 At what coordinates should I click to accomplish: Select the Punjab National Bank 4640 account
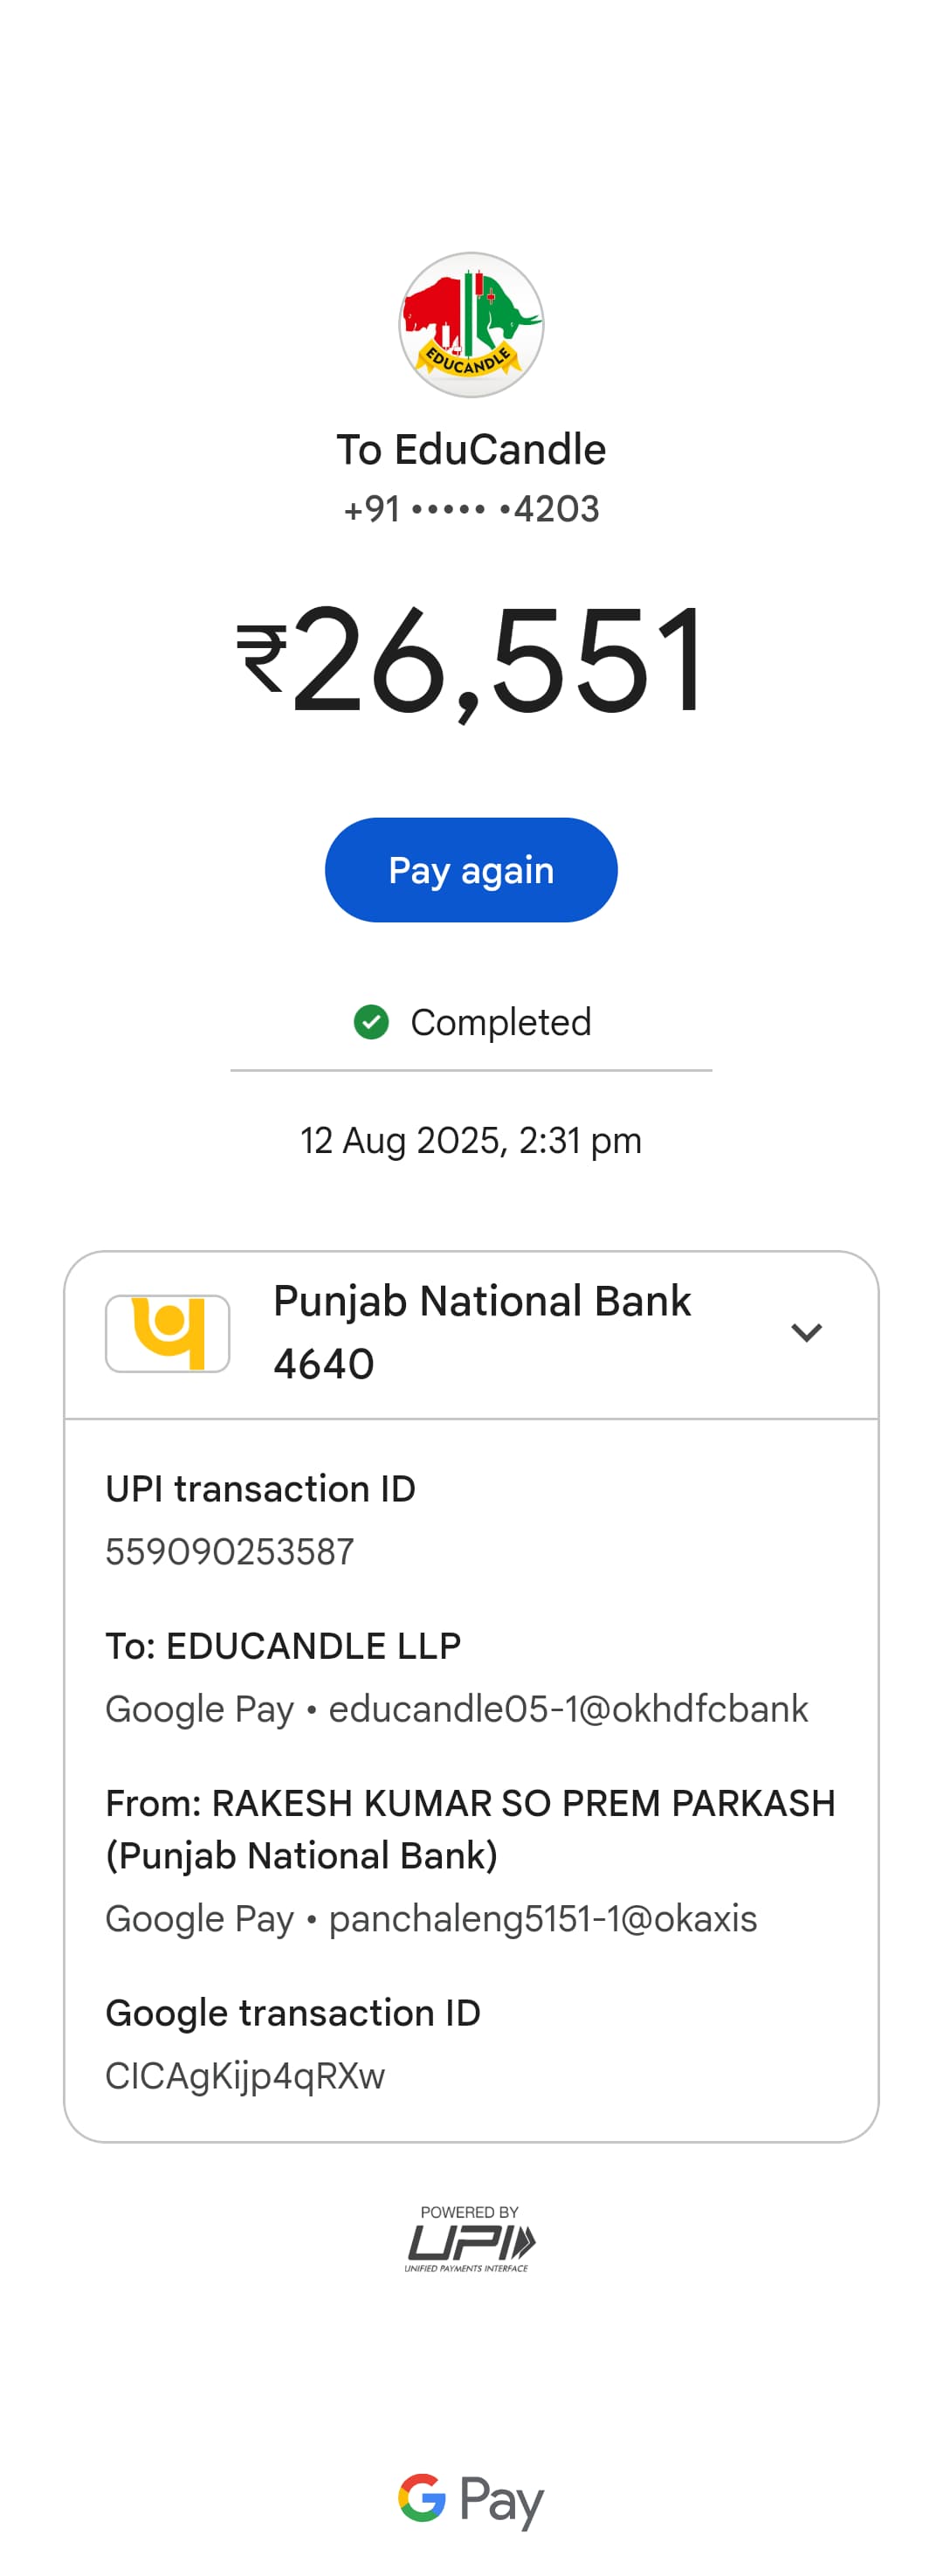[x=482, y=1332]
